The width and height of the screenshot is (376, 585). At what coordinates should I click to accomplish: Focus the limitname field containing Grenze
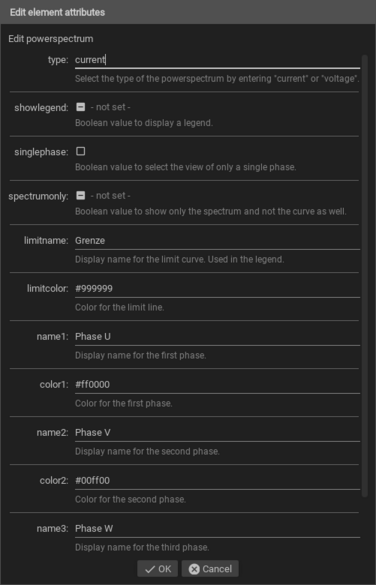[217, 241]
